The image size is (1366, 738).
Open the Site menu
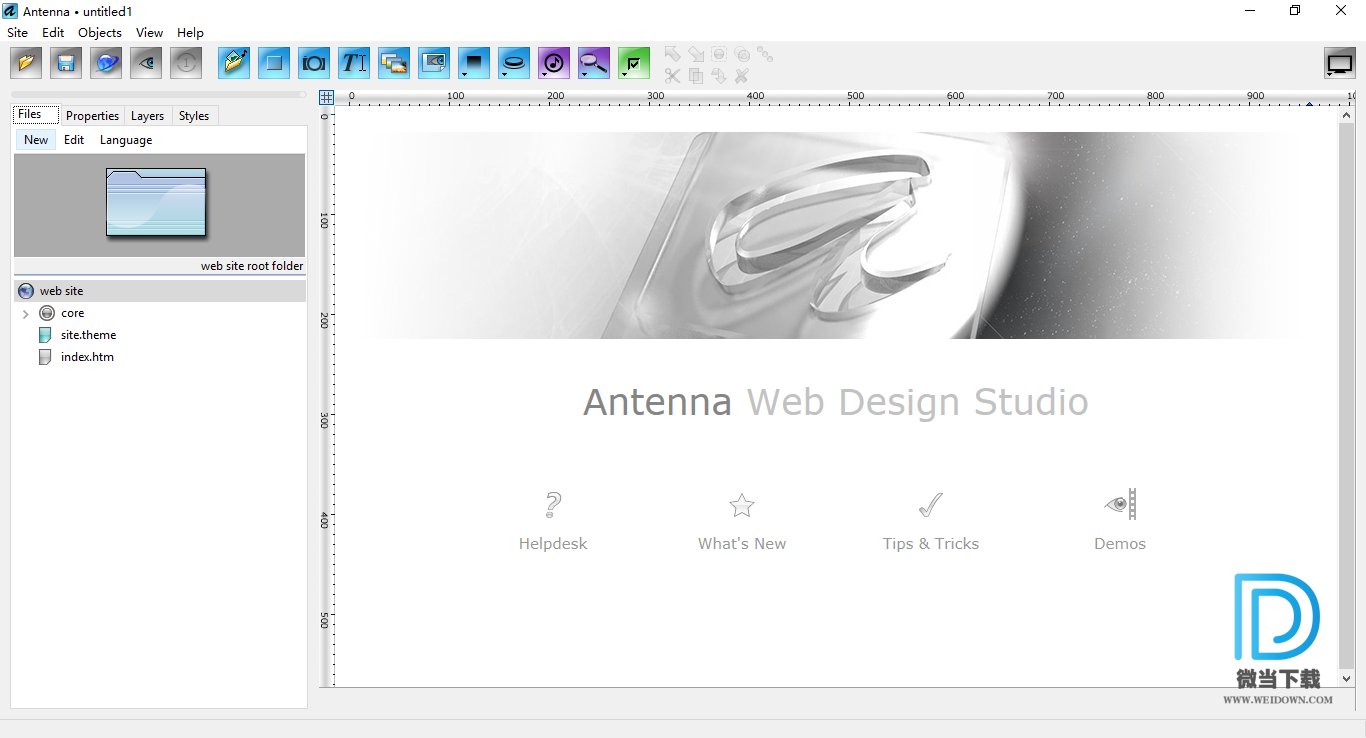point(18,32)
